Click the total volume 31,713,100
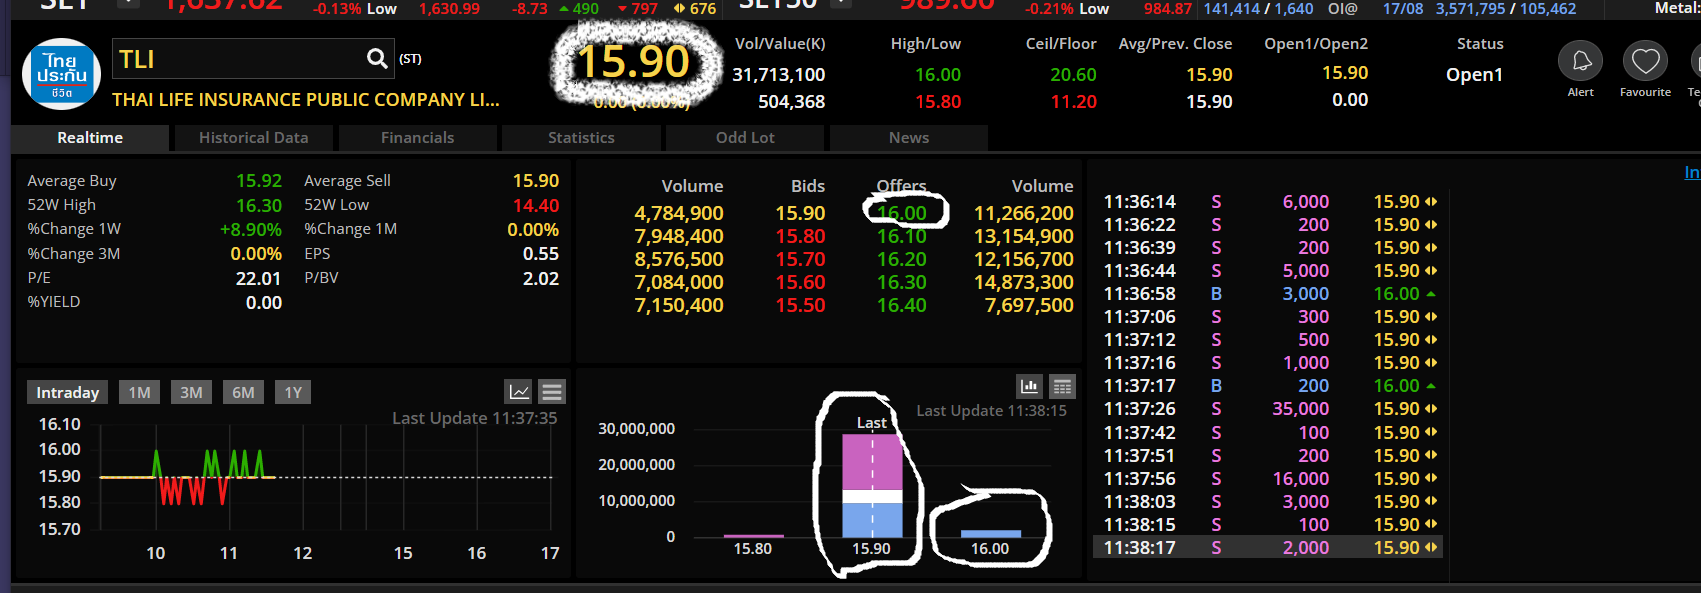1701x593 pixels. tap(779, 75)
